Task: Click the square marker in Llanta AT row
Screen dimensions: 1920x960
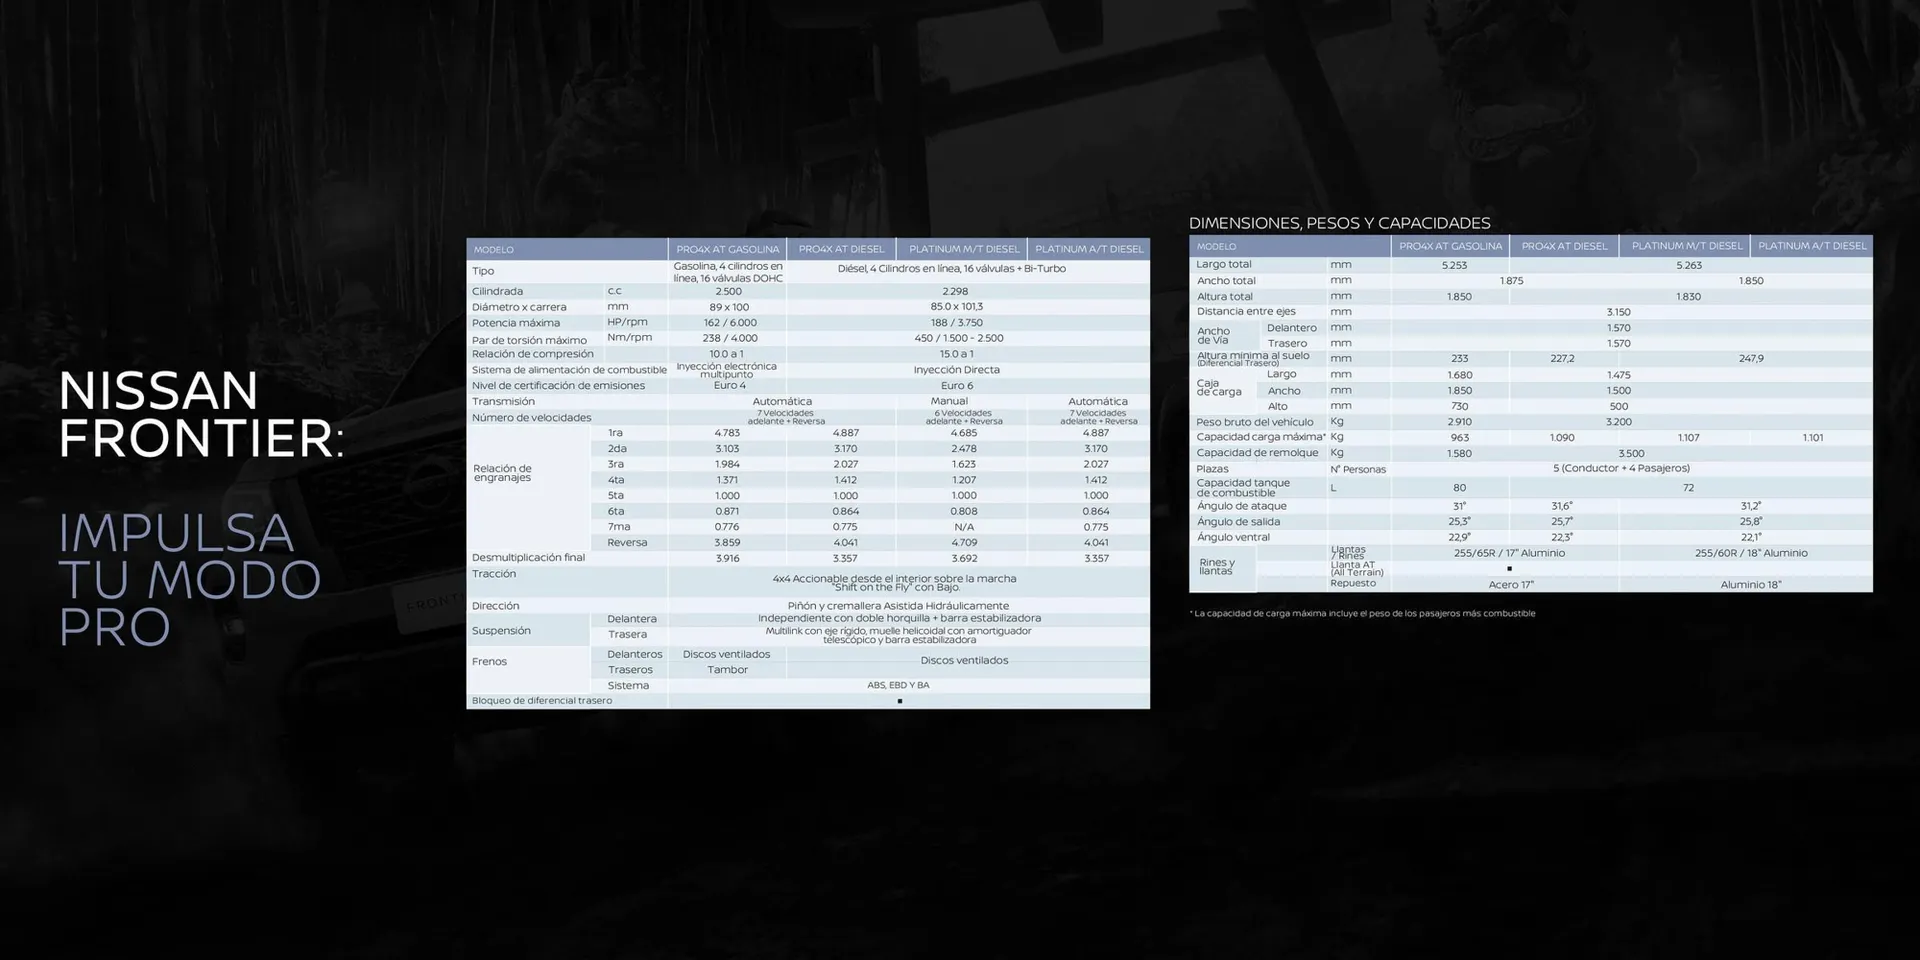Action: (1509, 569)
